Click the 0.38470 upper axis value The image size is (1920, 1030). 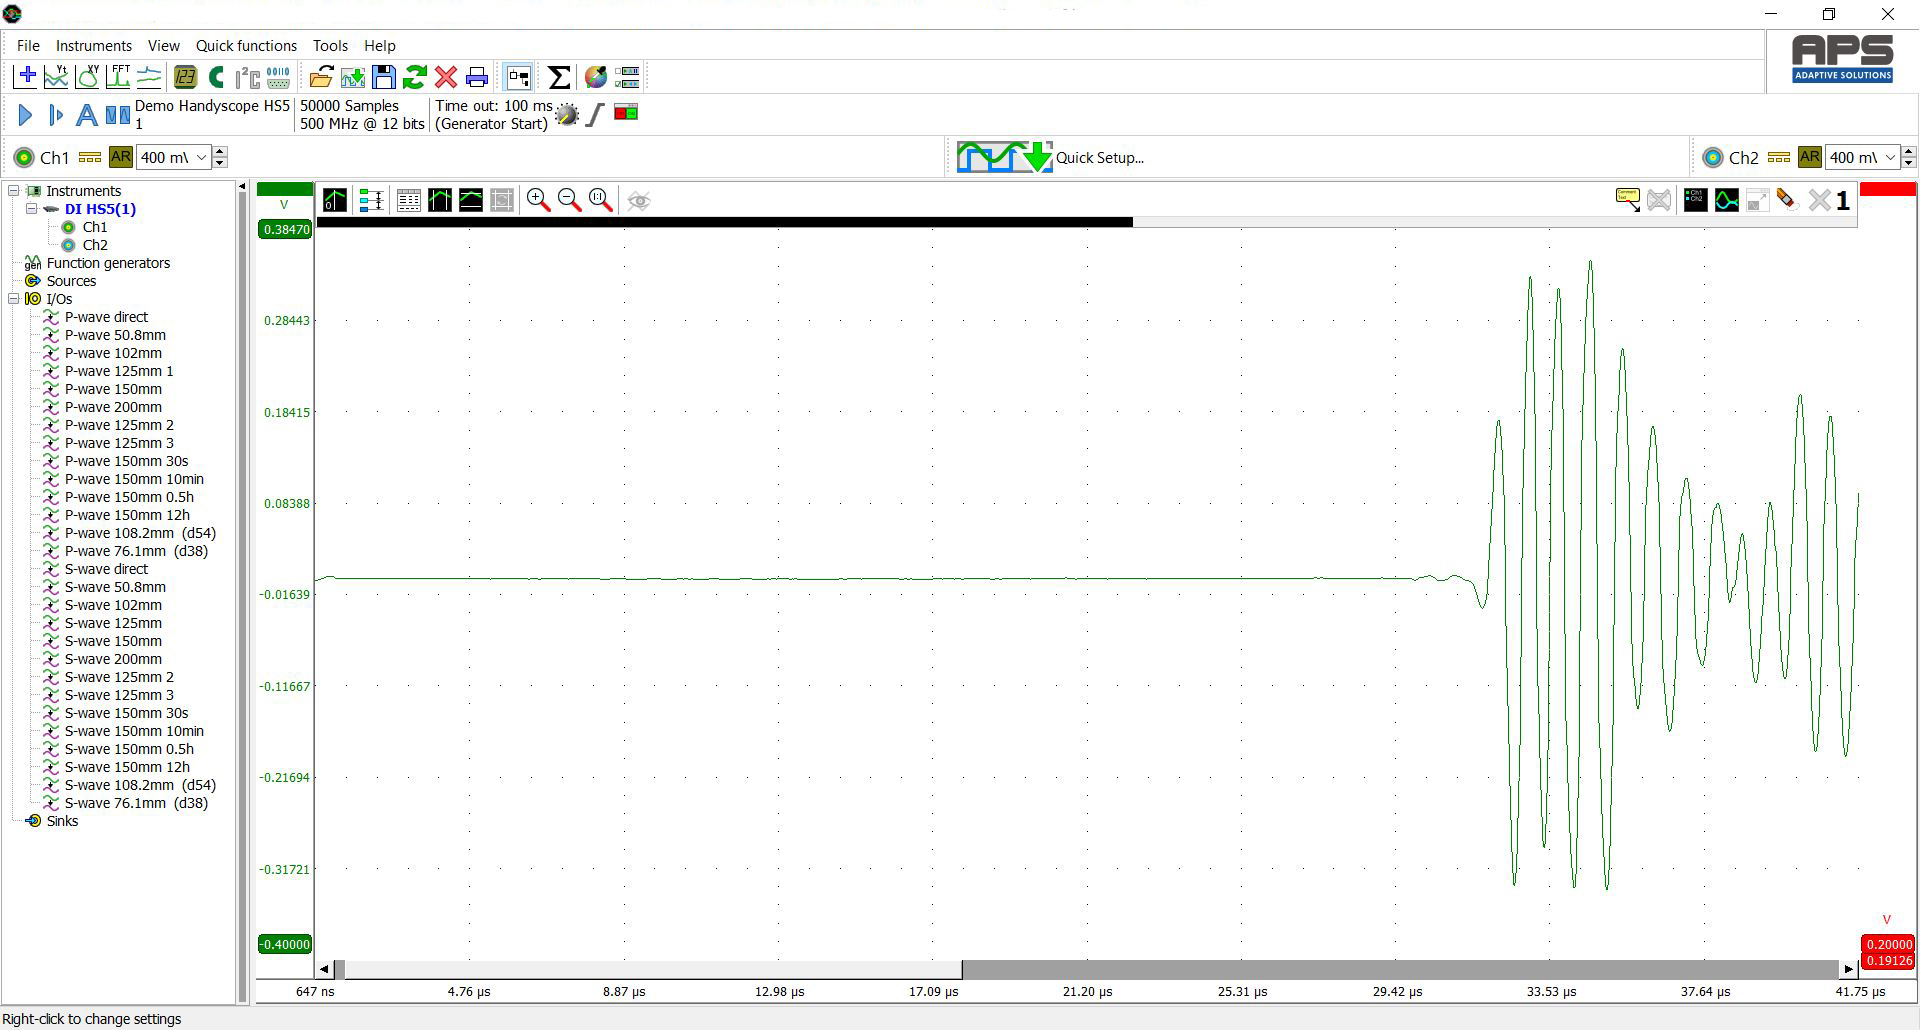(285, 229)
